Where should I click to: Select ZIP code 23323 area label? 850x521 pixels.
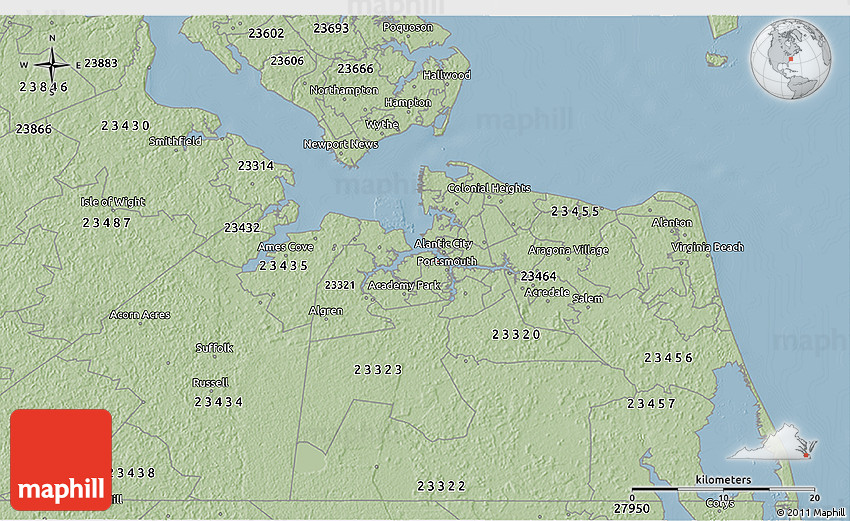click(378, 370)
